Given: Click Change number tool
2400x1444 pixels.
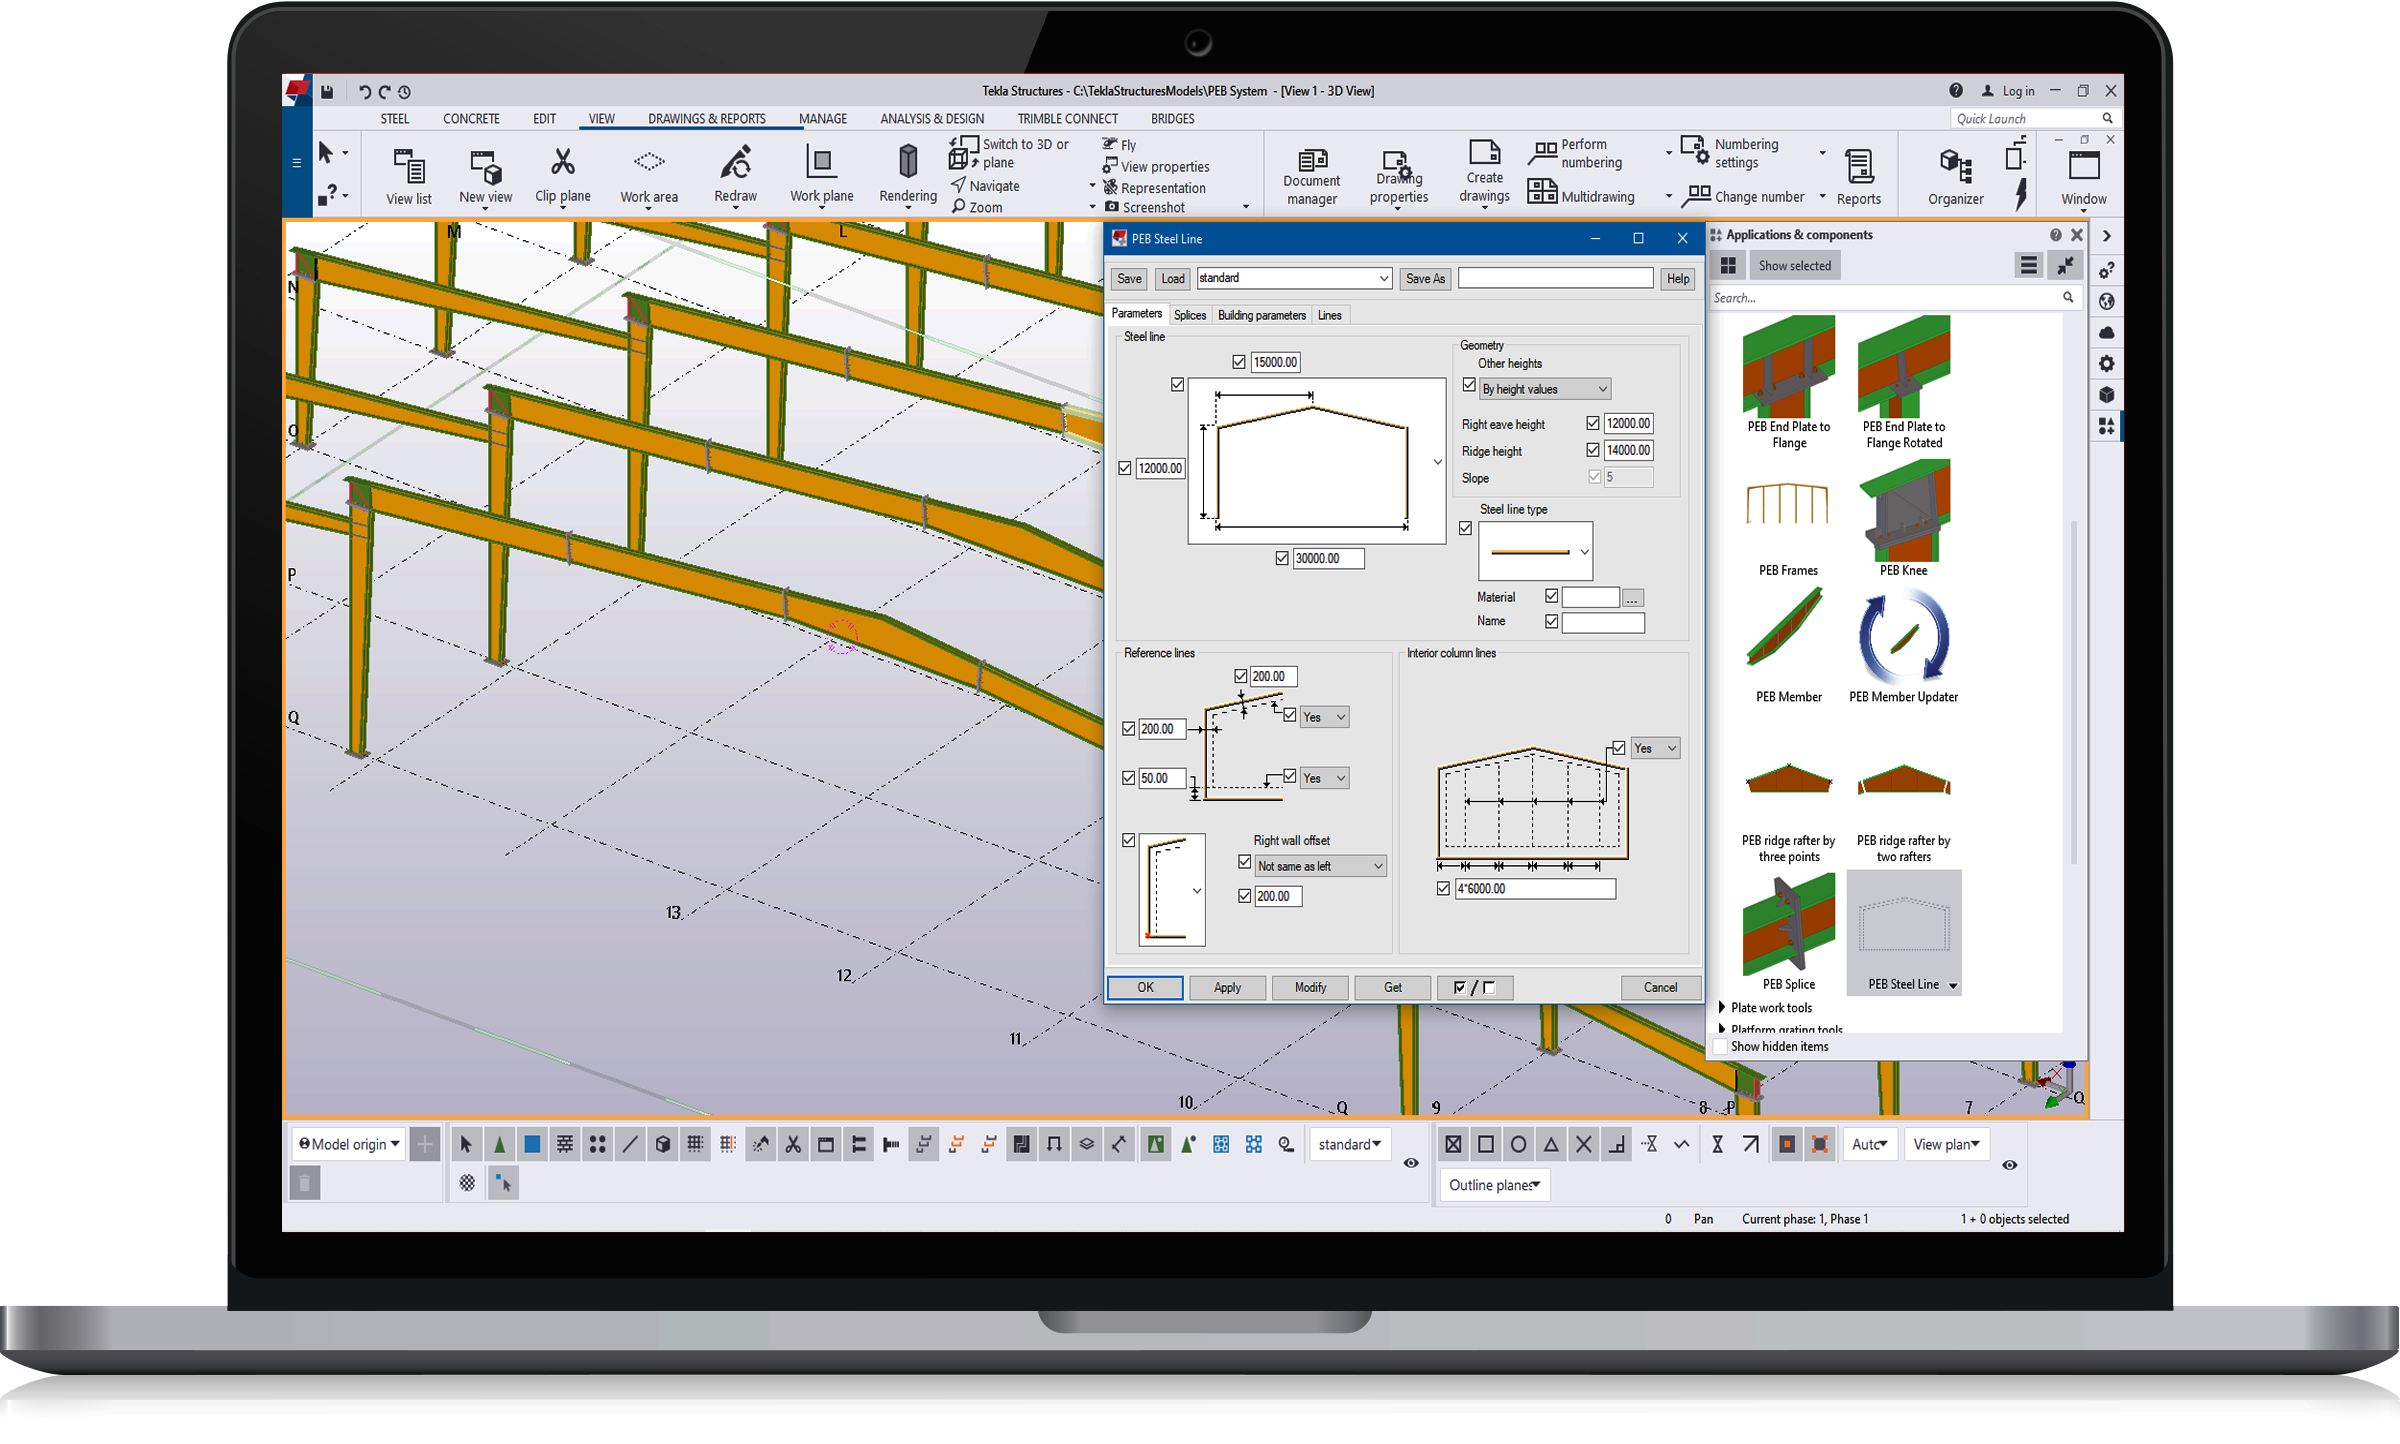Looking at the screenshot, I should 1744,196.
